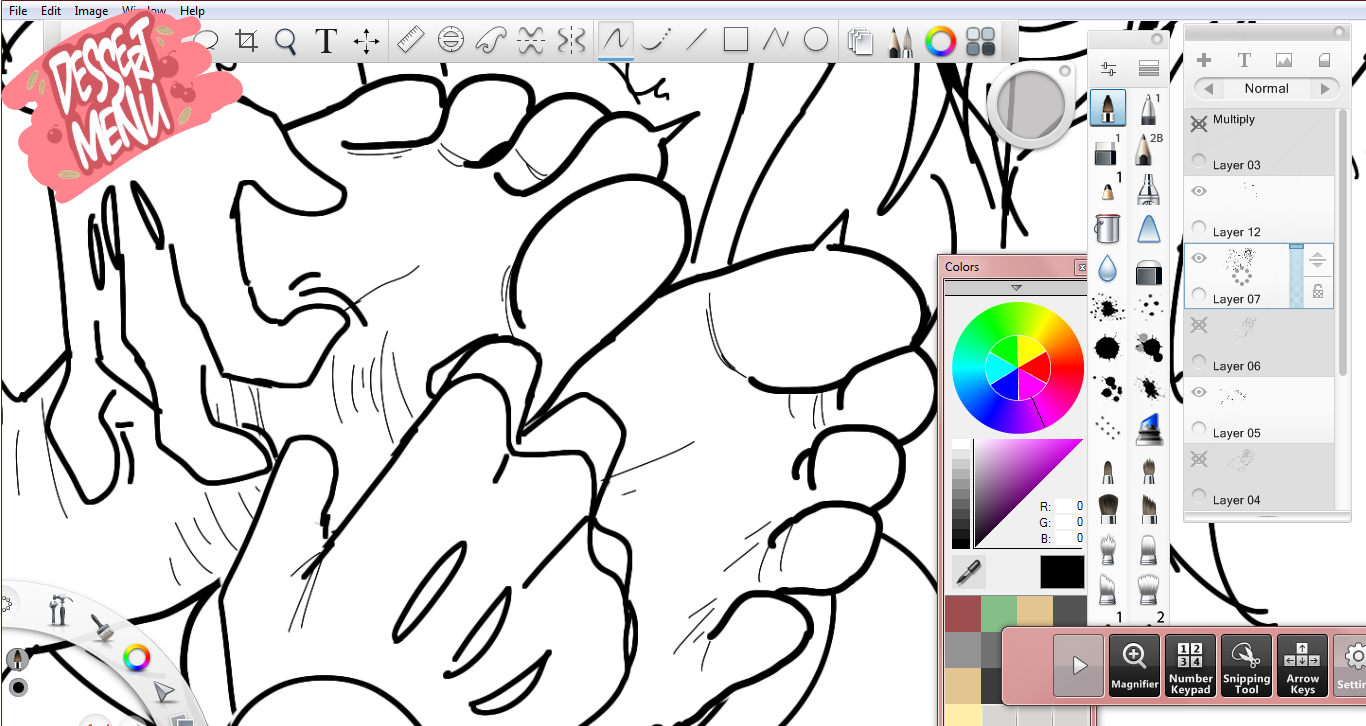Select the Polyline draw style

coord(776,40)
